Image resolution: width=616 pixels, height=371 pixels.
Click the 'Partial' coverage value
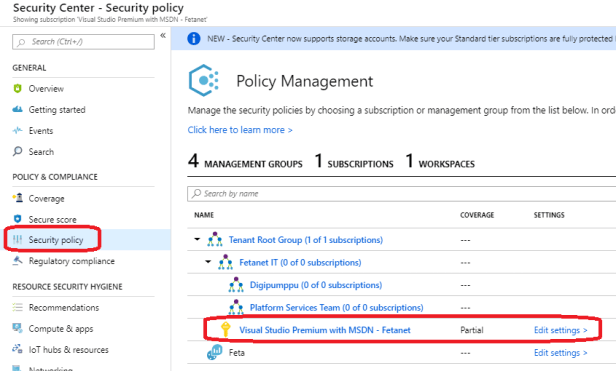[x=472, y=330]
